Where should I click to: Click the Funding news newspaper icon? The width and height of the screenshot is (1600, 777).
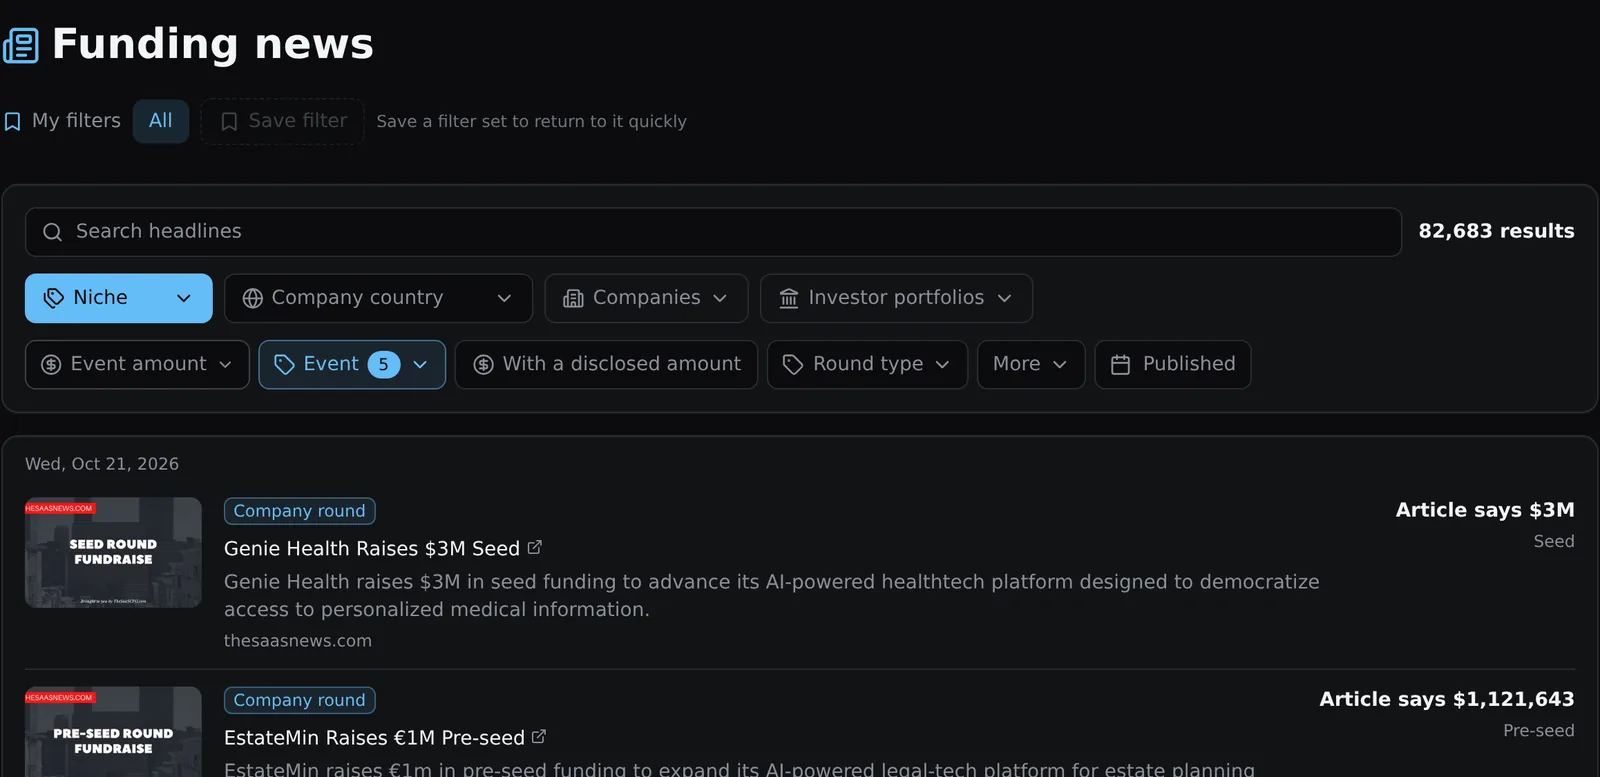(20, 45)
